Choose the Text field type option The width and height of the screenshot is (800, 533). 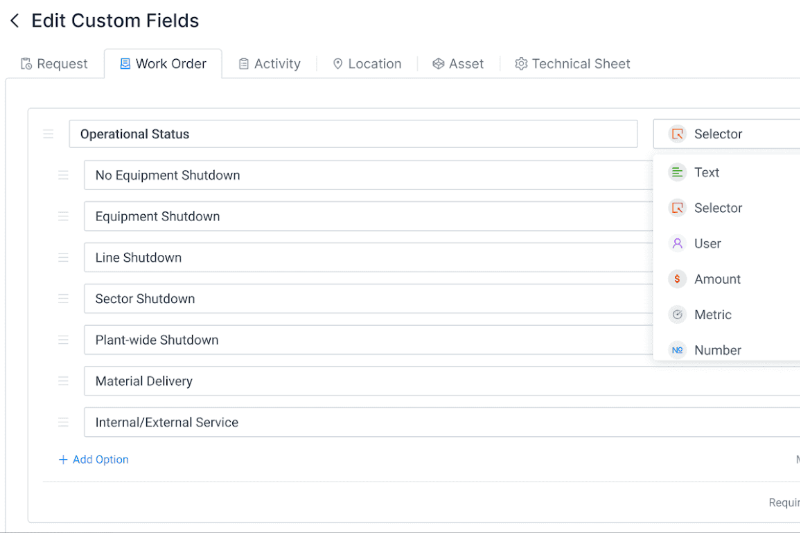706,172
